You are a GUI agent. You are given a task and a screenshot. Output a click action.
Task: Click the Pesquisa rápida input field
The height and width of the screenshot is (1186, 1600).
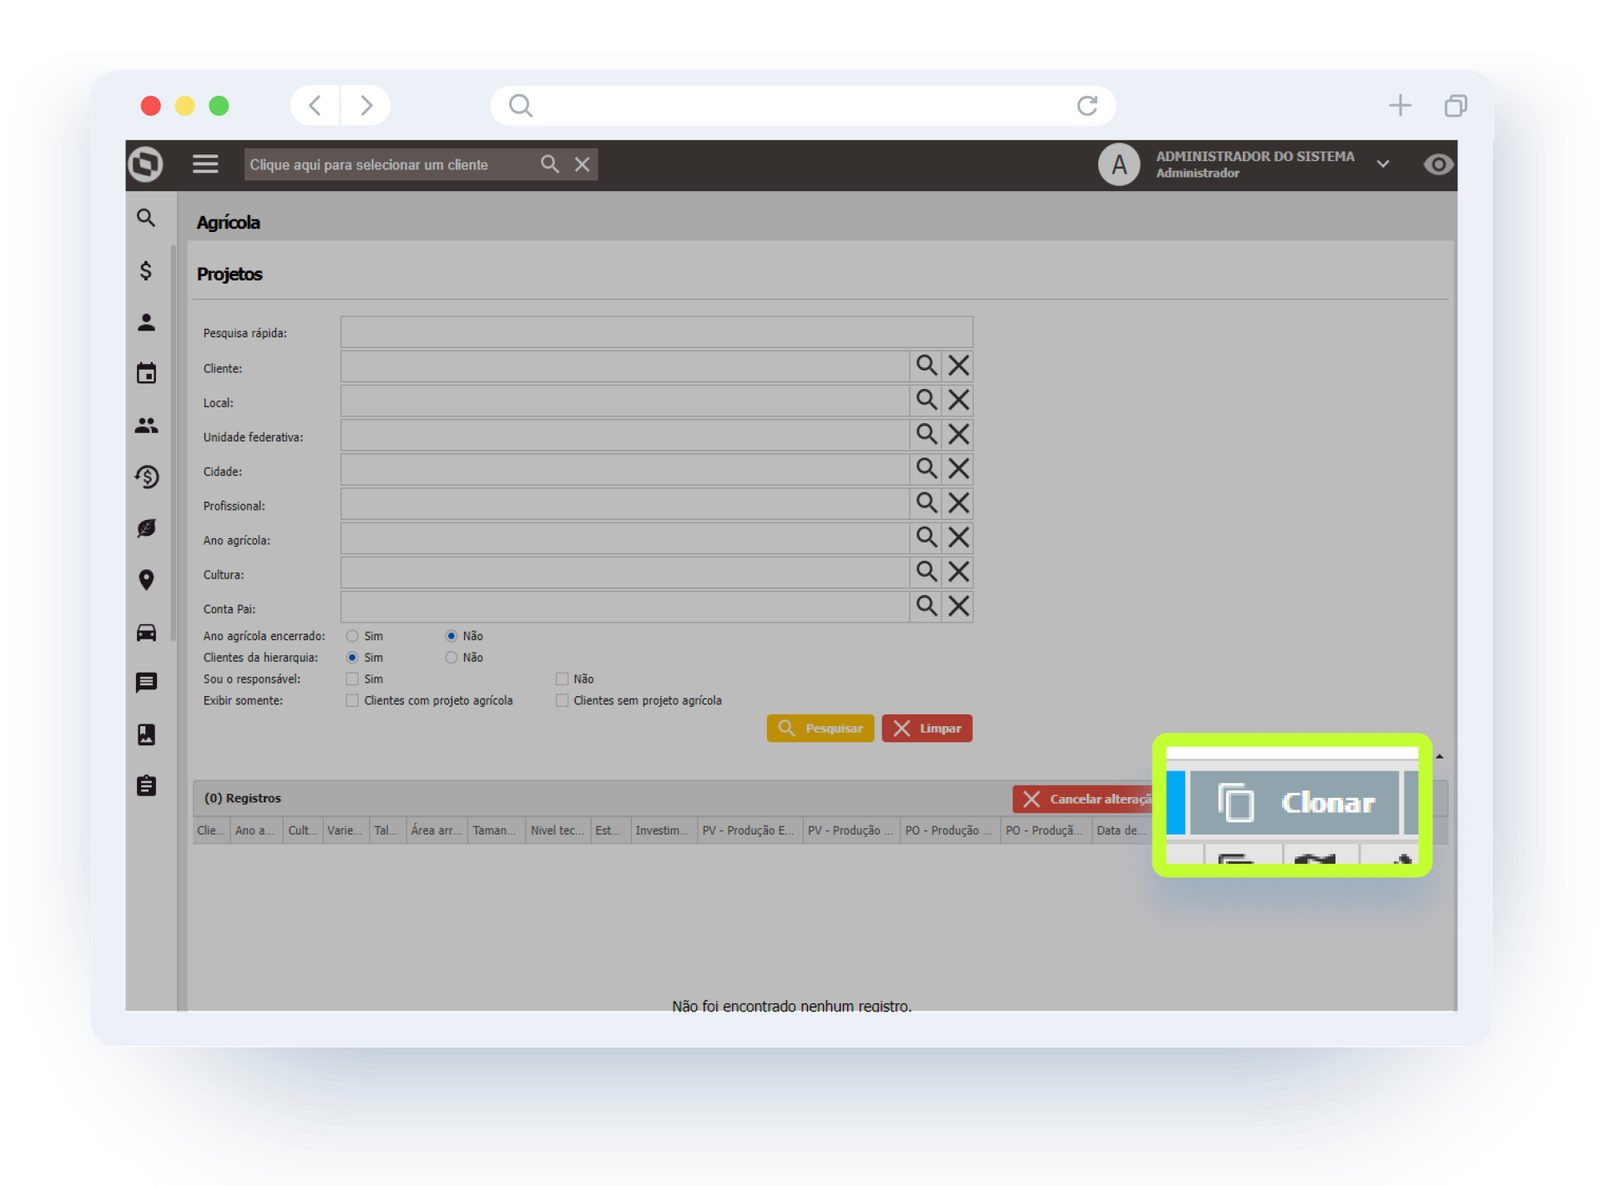pos(657,332)
